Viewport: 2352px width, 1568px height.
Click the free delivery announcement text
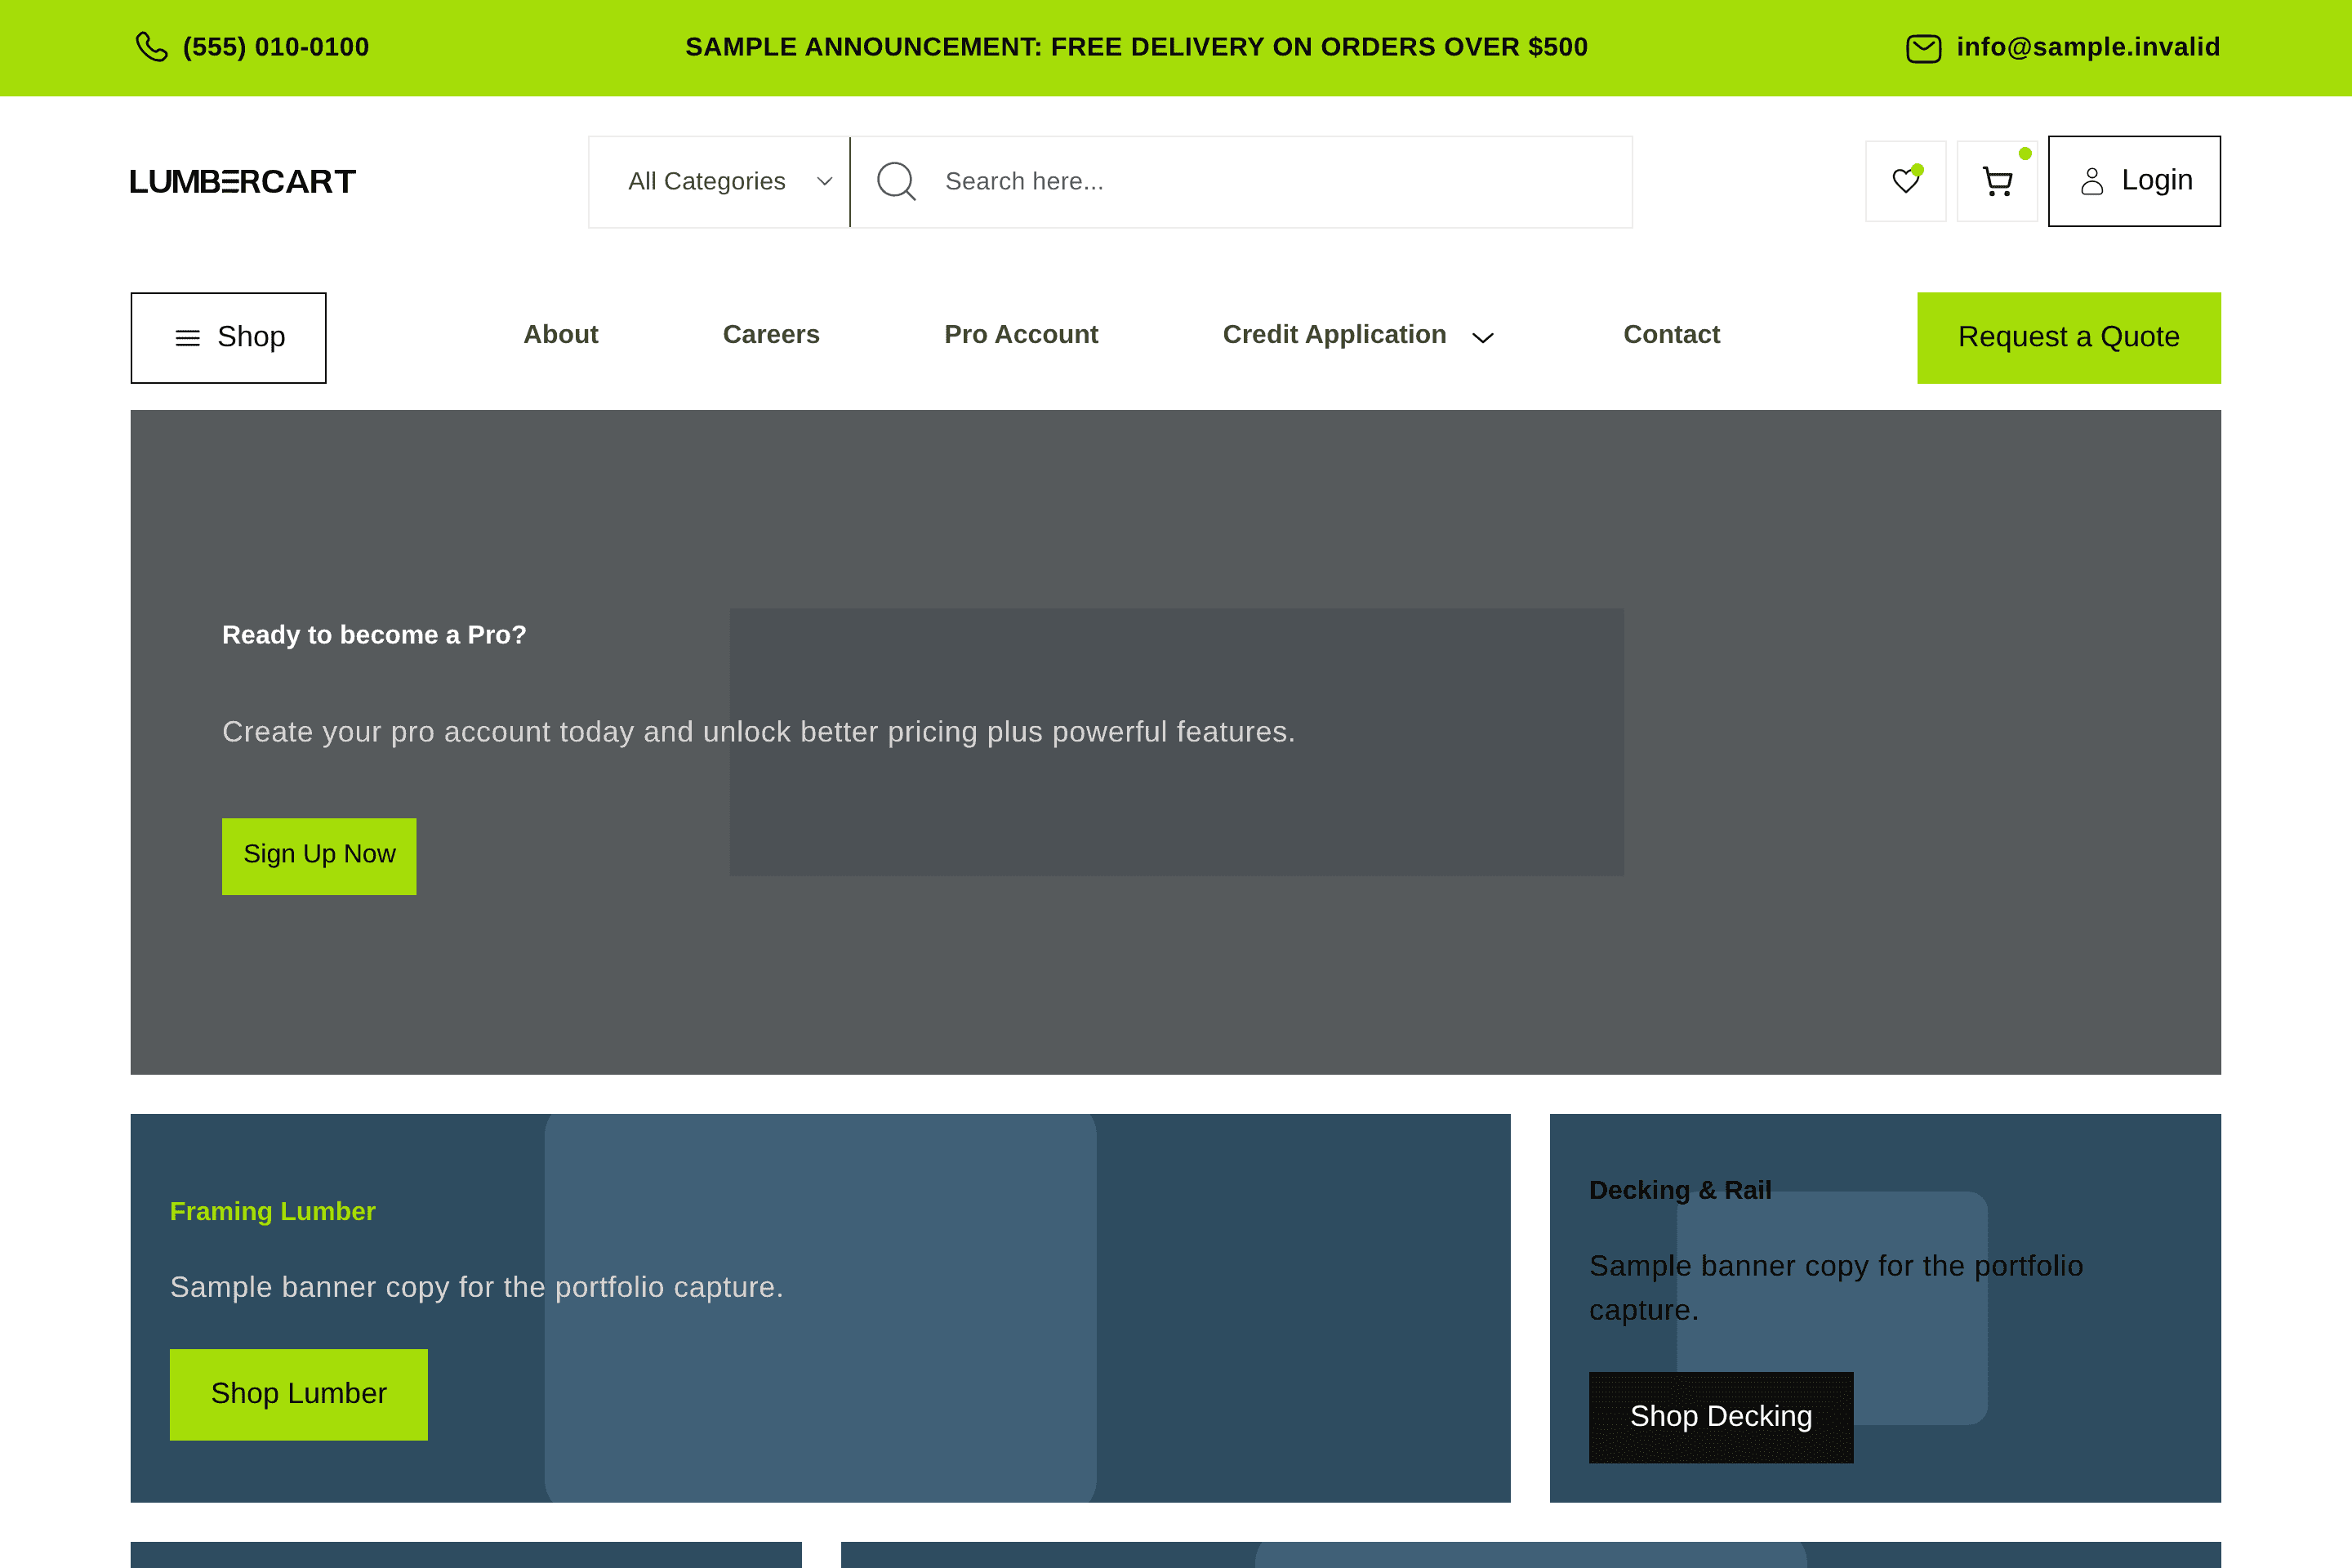coord(1136,47)
